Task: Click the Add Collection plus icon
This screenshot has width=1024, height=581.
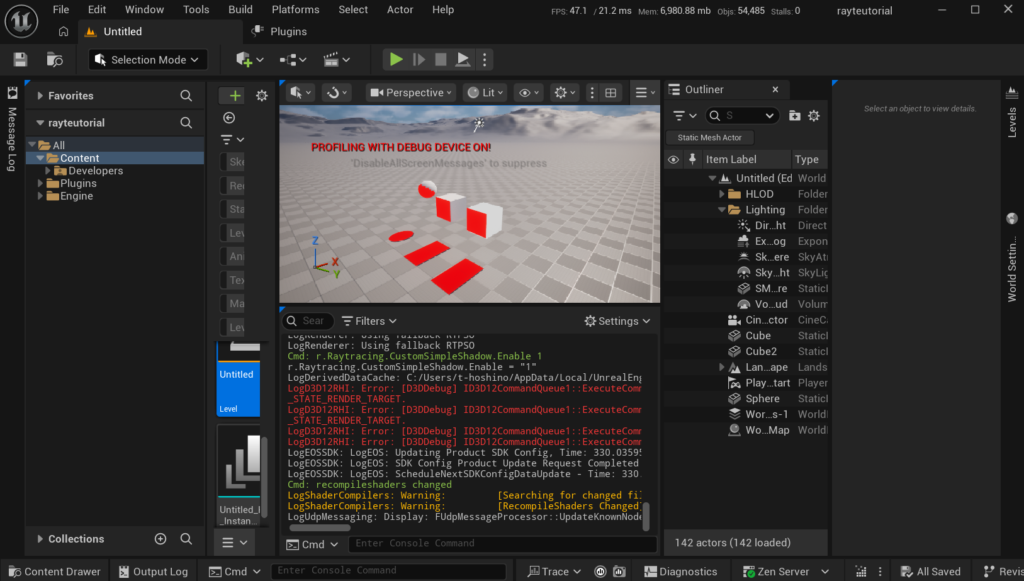Action: 160,539
